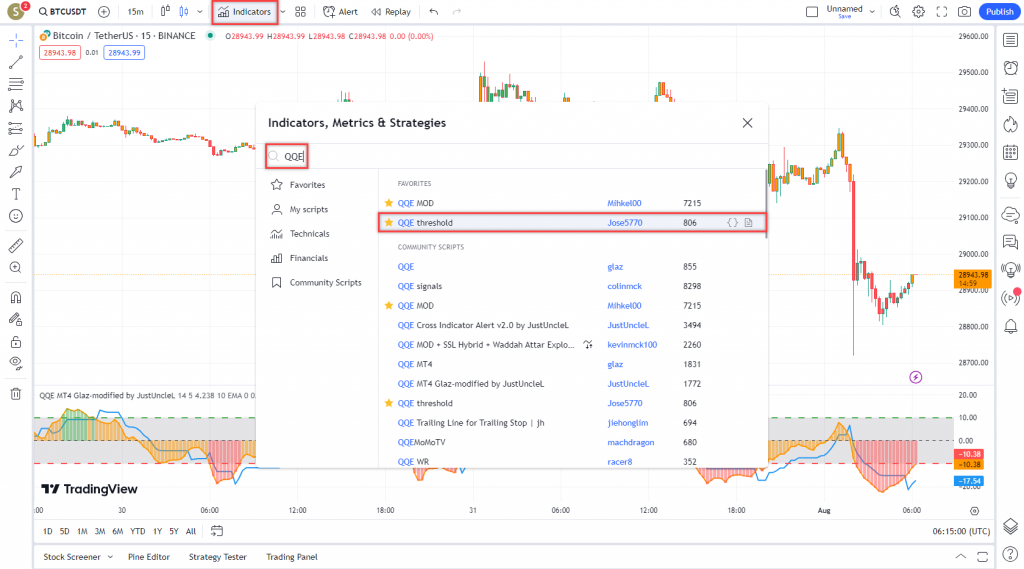Viewport: 1024px width, 569px height.
Task: Expand the Unnamed layout dropdown arrow
Action: coord(872,12)
